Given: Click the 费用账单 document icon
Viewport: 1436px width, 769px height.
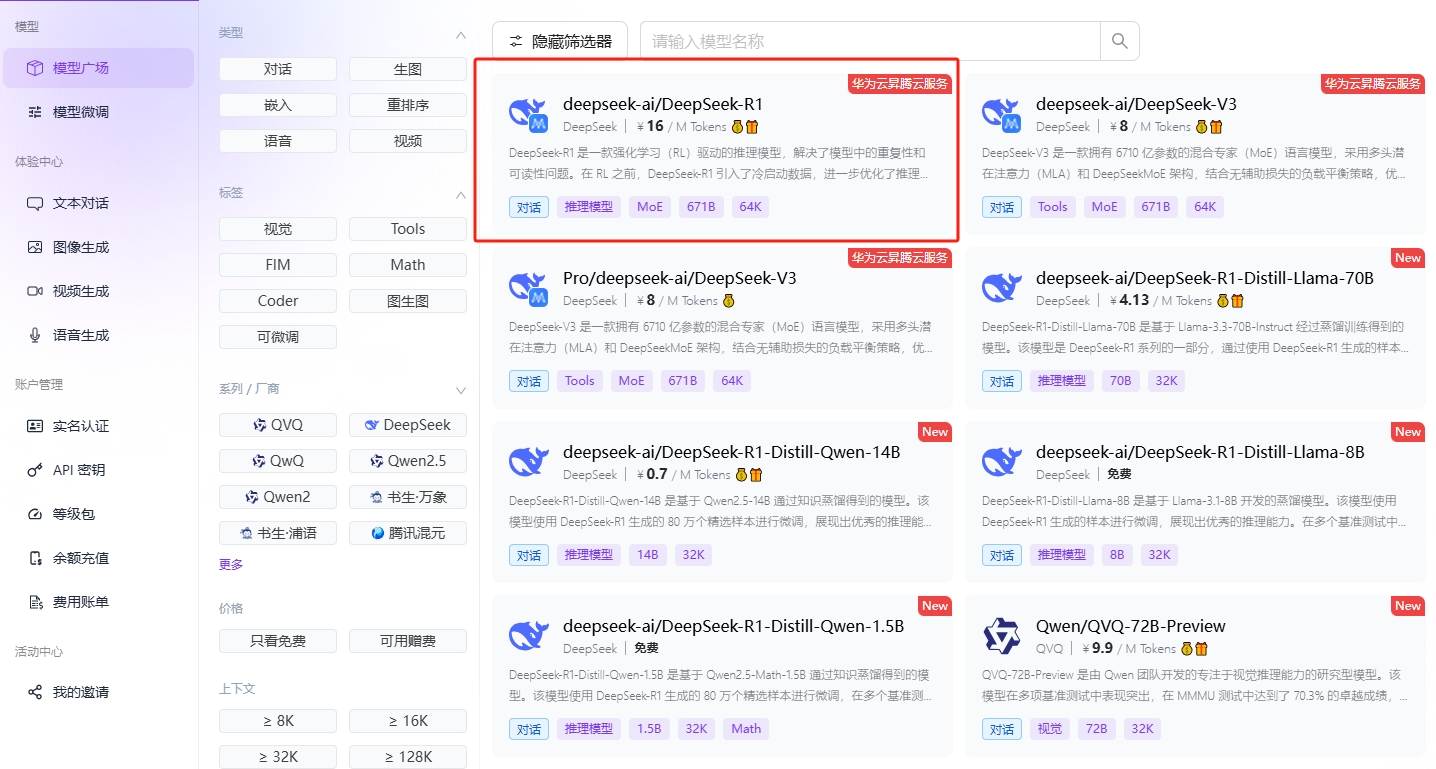Looking at the screenshot, I should pos(35,602).
